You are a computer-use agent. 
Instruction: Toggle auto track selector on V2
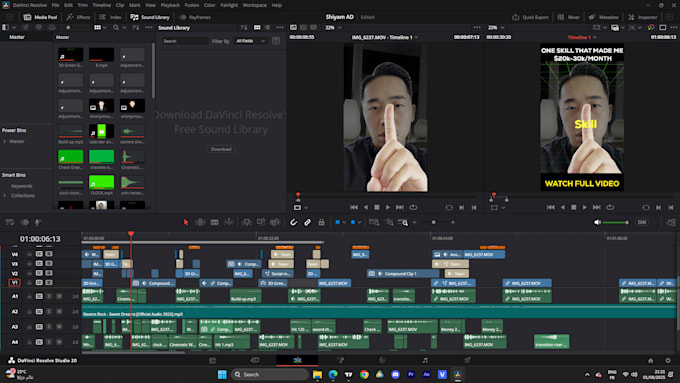pos(39,273)
